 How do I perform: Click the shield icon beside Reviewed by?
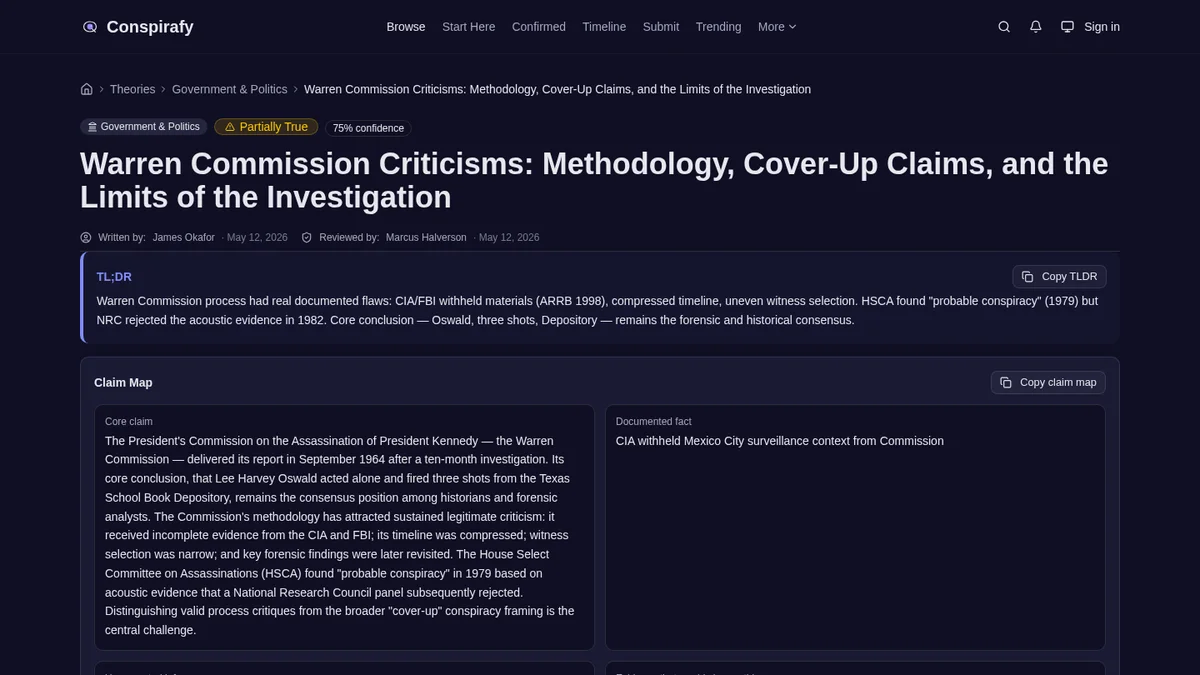[307, 238]
